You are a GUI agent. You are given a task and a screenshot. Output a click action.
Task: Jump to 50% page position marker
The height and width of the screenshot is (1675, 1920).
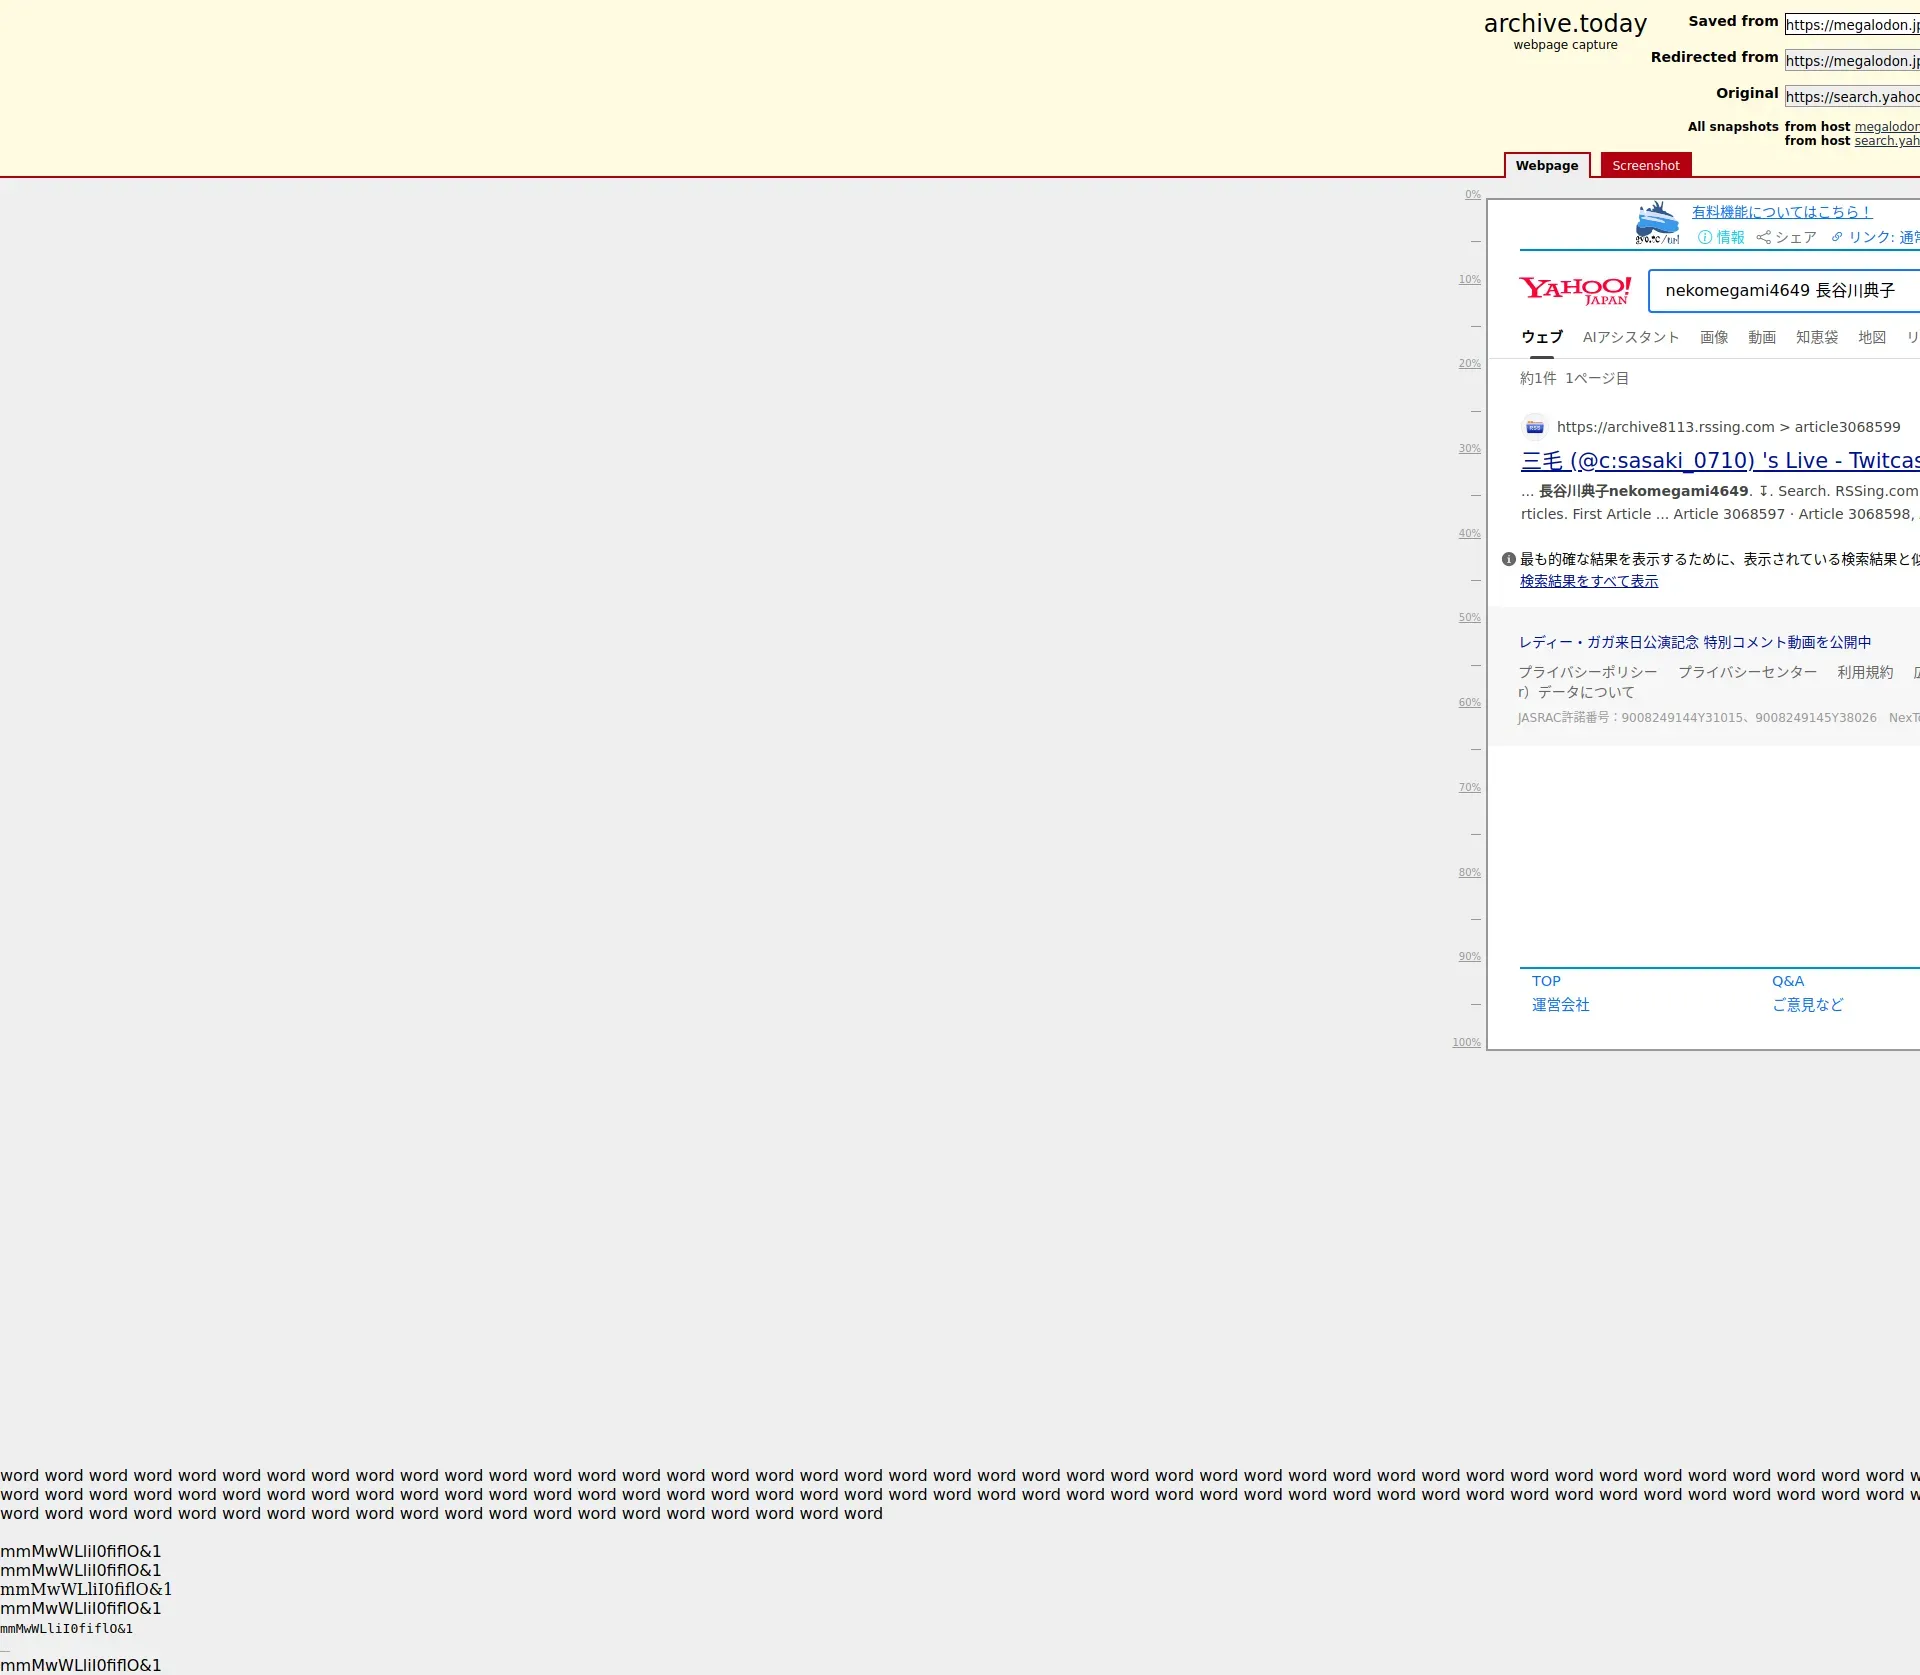point(1469,618)
